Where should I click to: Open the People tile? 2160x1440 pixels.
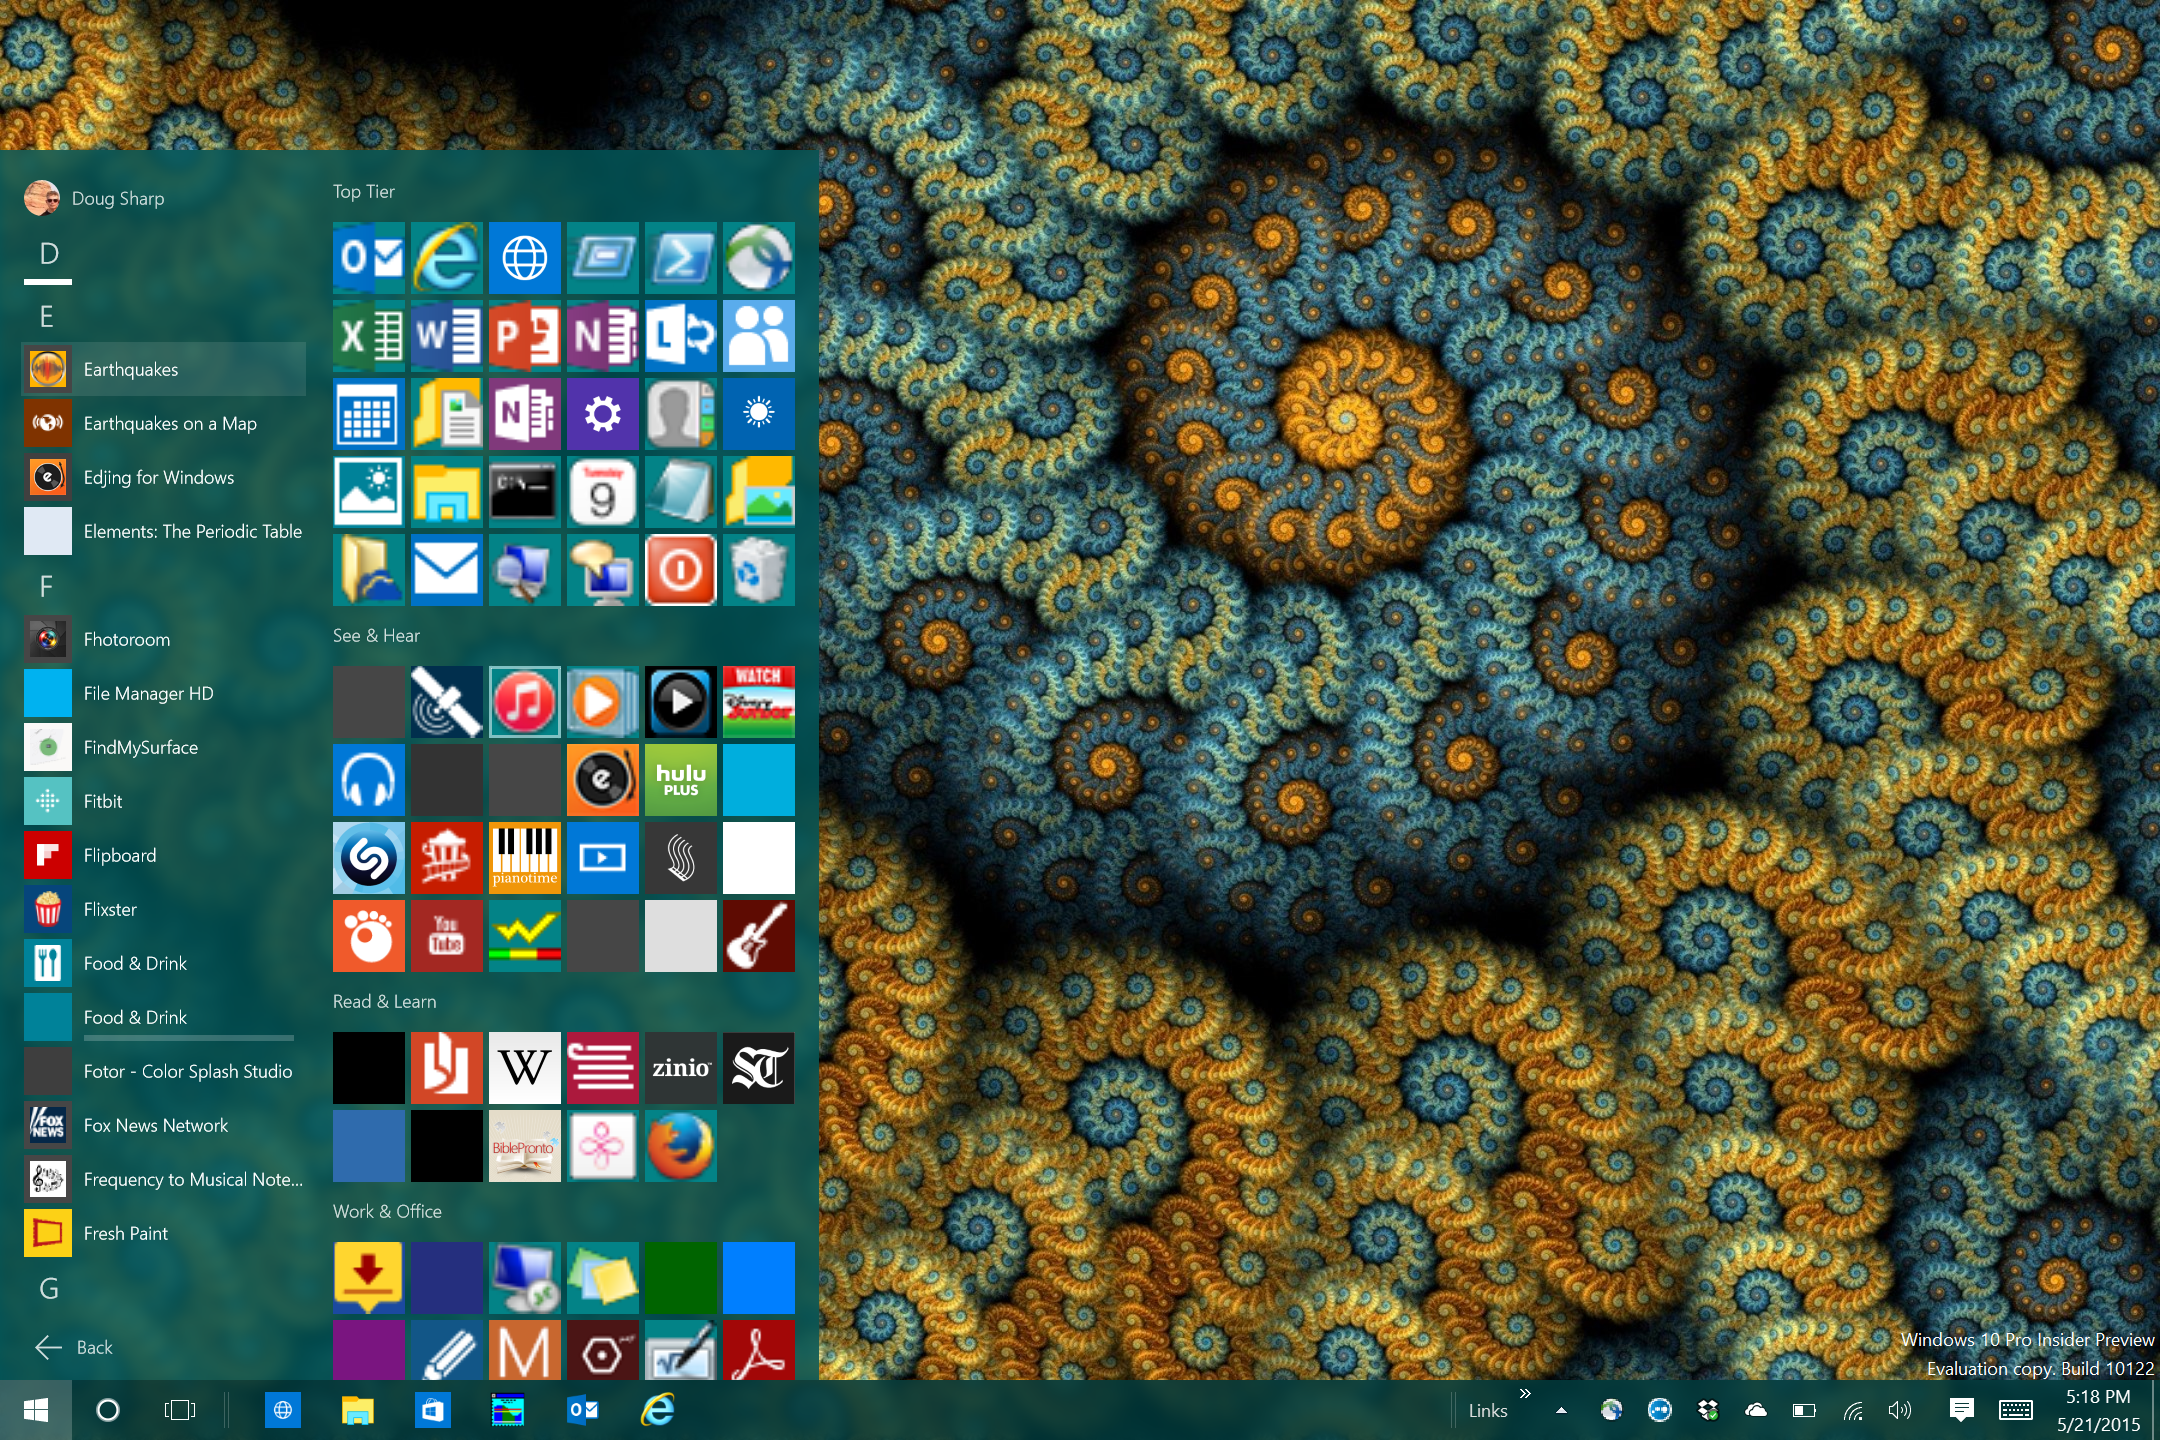pos(759,336)
